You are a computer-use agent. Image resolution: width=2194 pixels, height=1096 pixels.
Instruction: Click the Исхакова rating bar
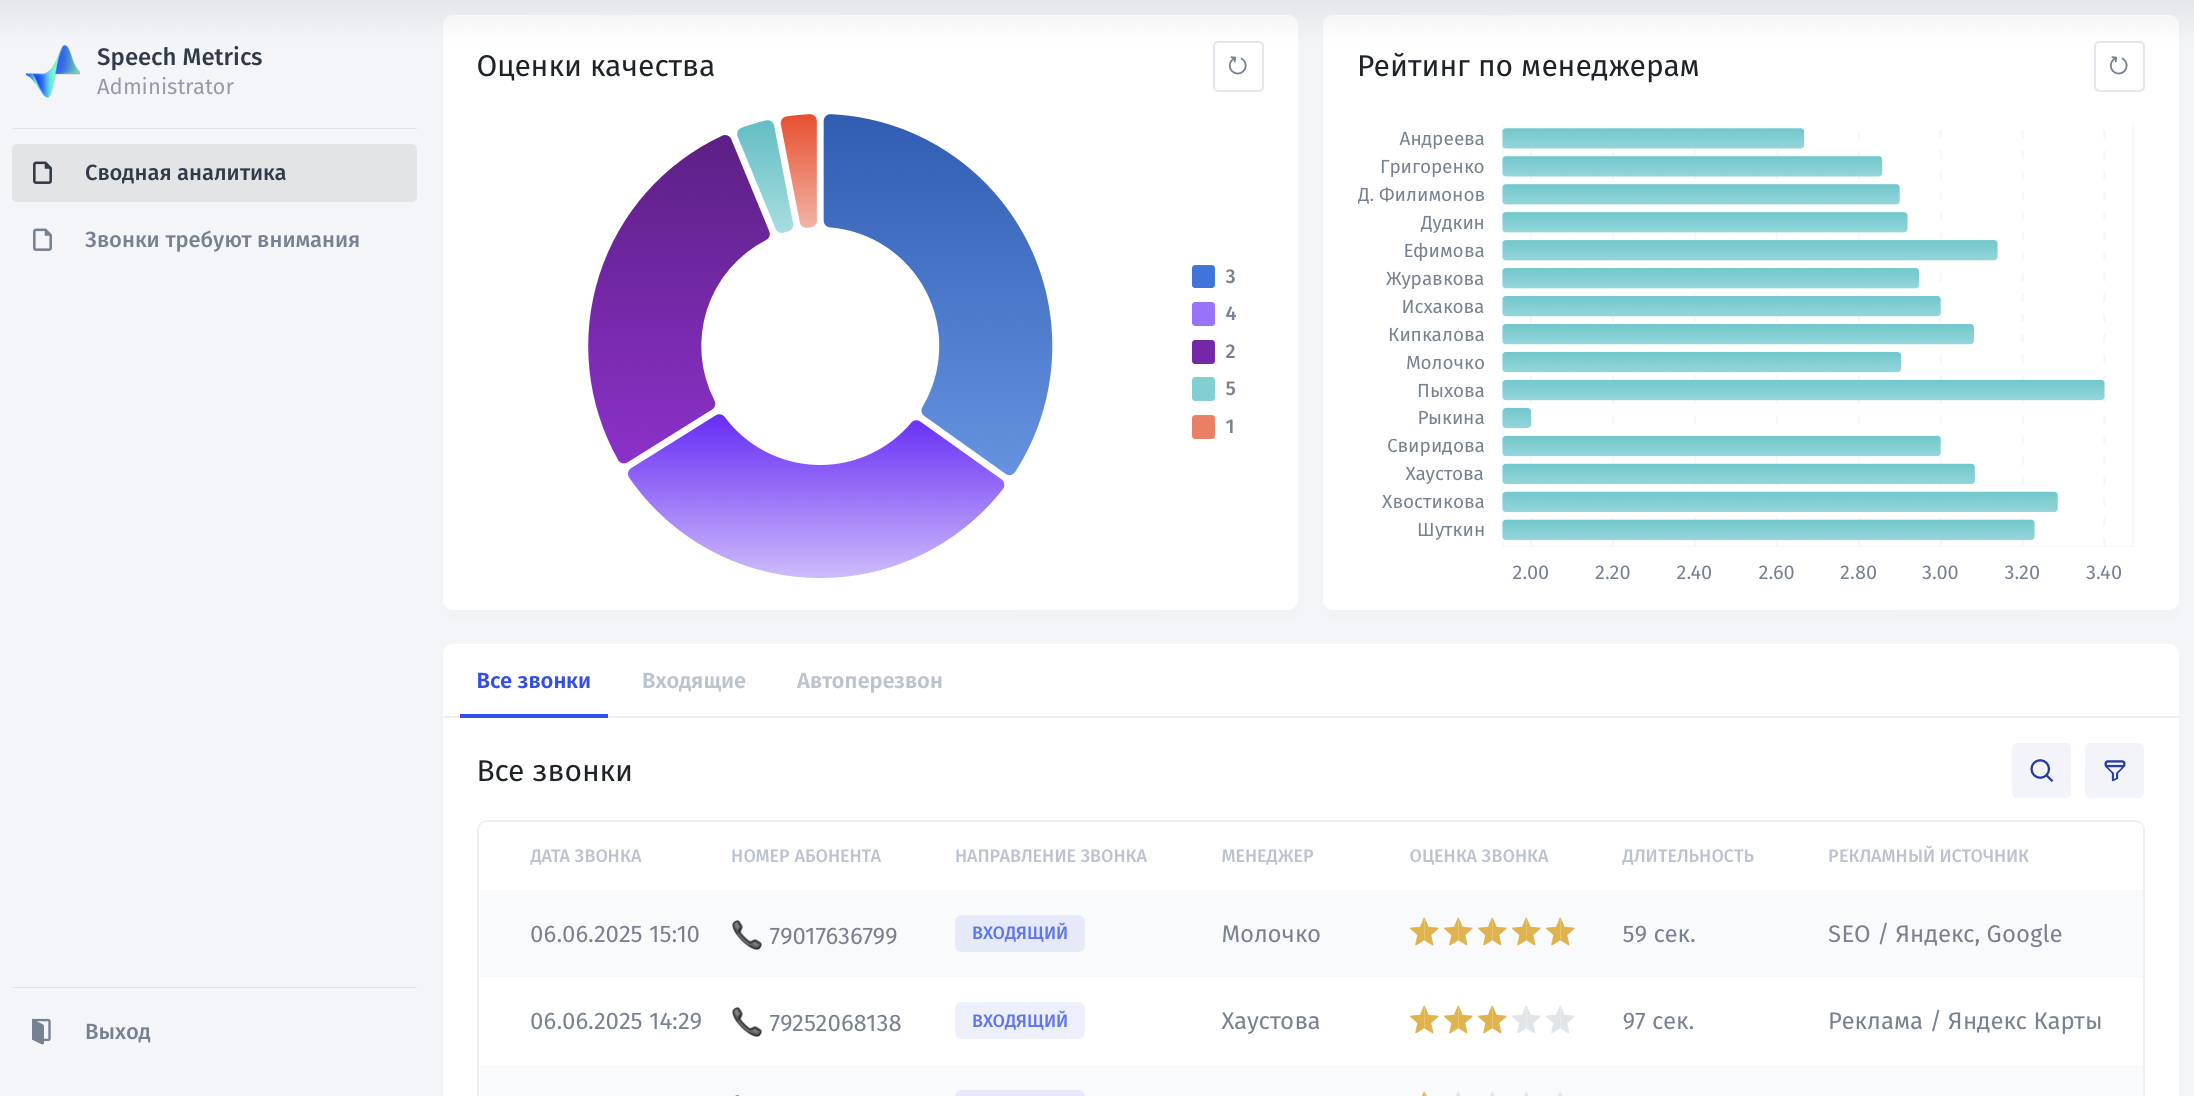pos(1722,306)
